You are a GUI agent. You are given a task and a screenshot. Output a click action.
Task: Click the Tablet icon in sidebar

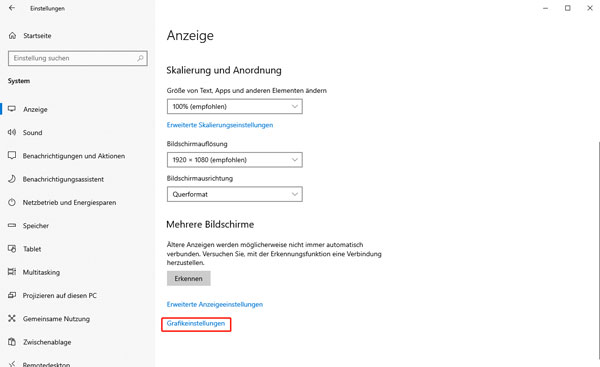click(x=12, y=249)
